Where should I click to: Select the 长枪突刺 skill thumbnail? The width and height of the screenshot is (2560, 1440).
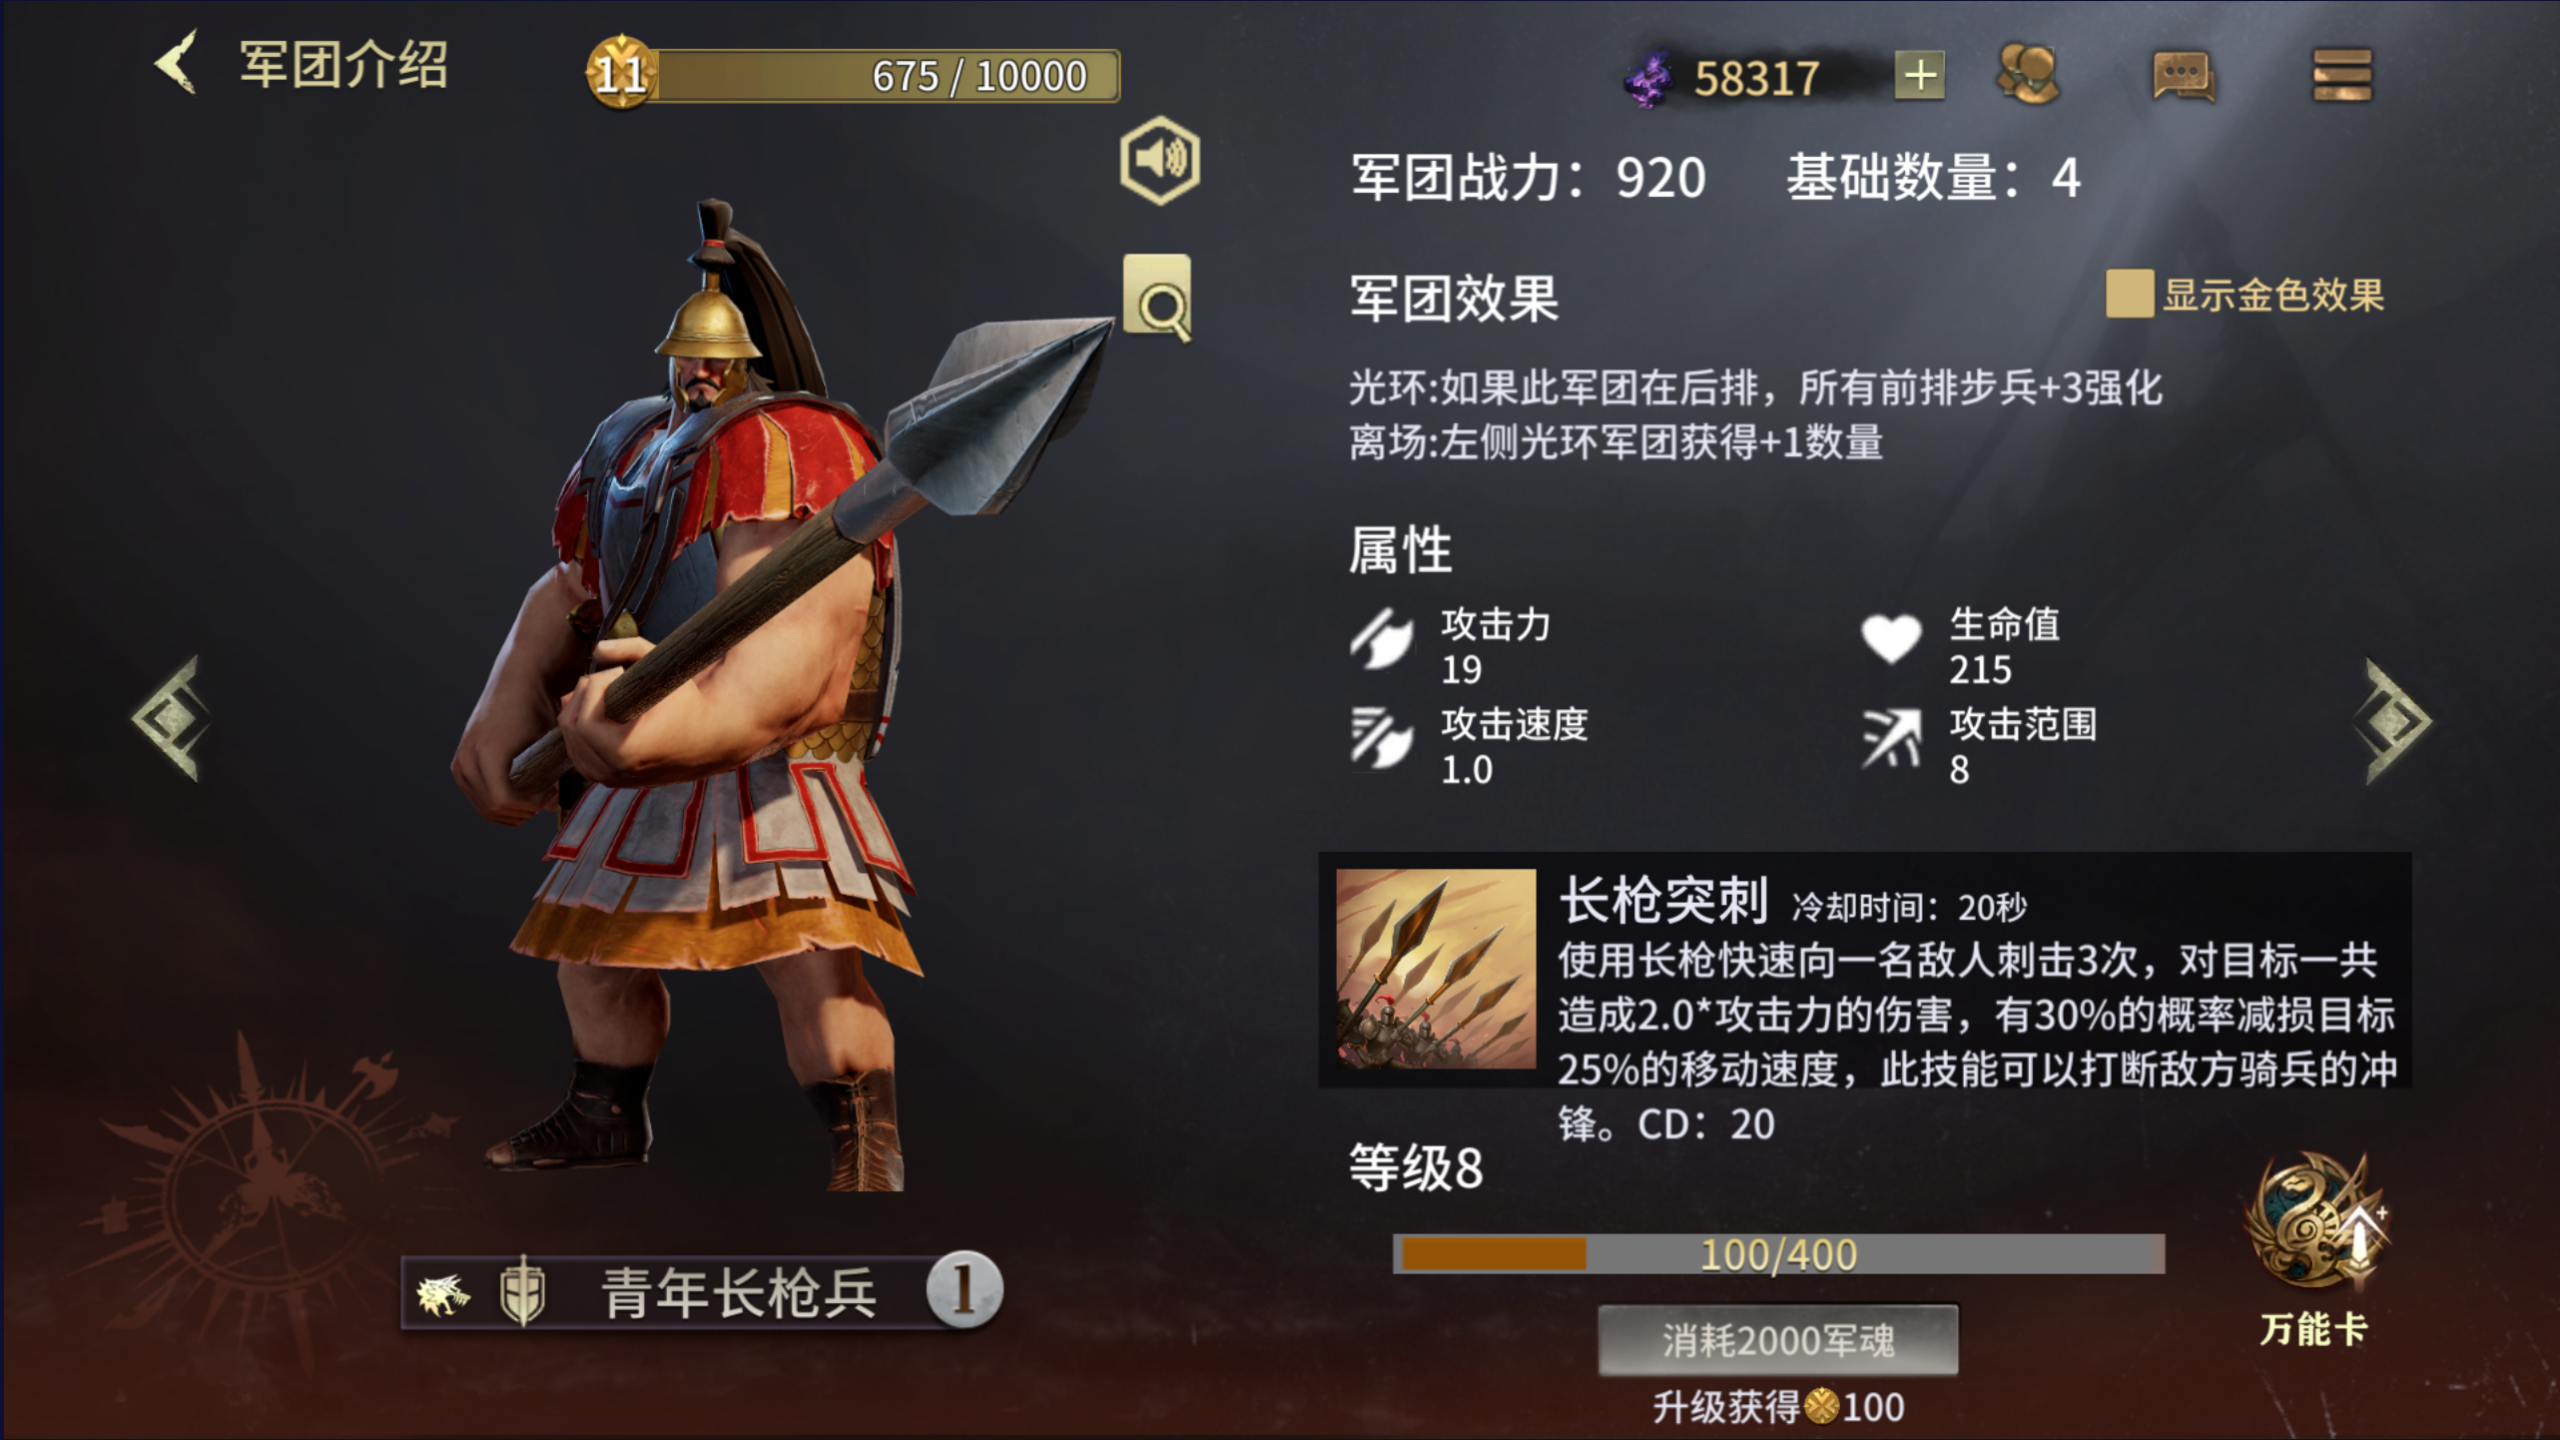(1436, 969)
